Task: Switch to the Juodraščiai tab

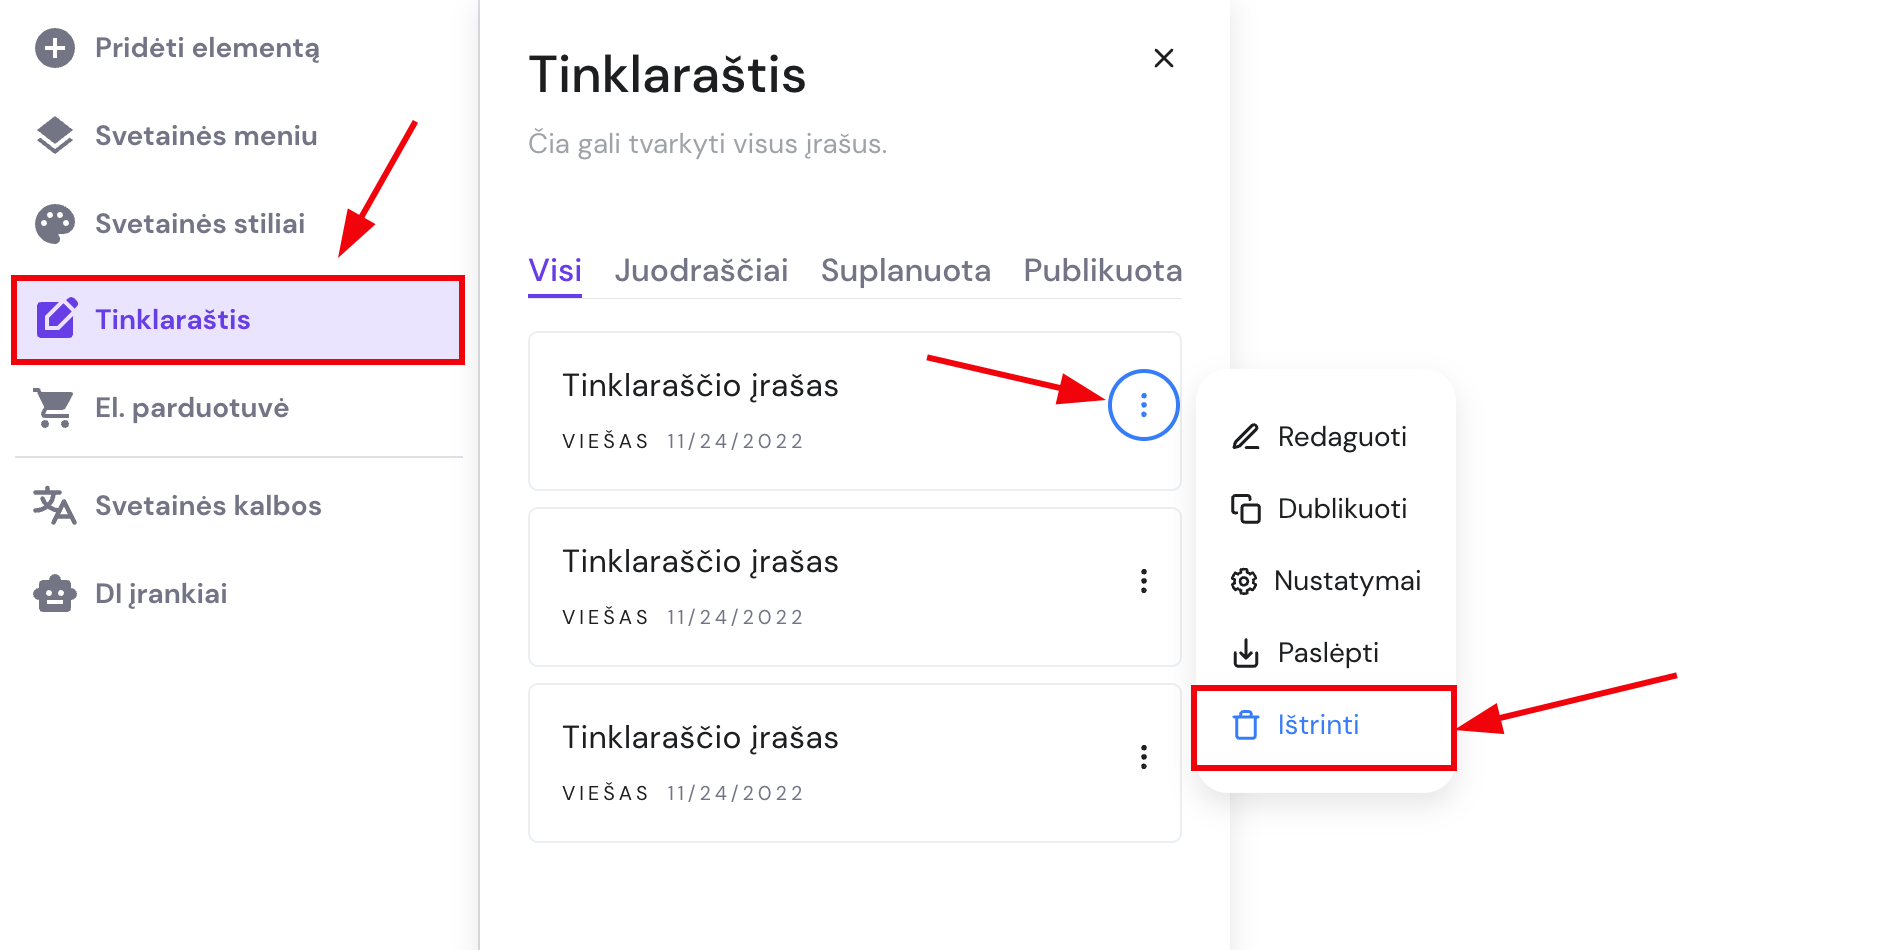Action: coord(701,270)
